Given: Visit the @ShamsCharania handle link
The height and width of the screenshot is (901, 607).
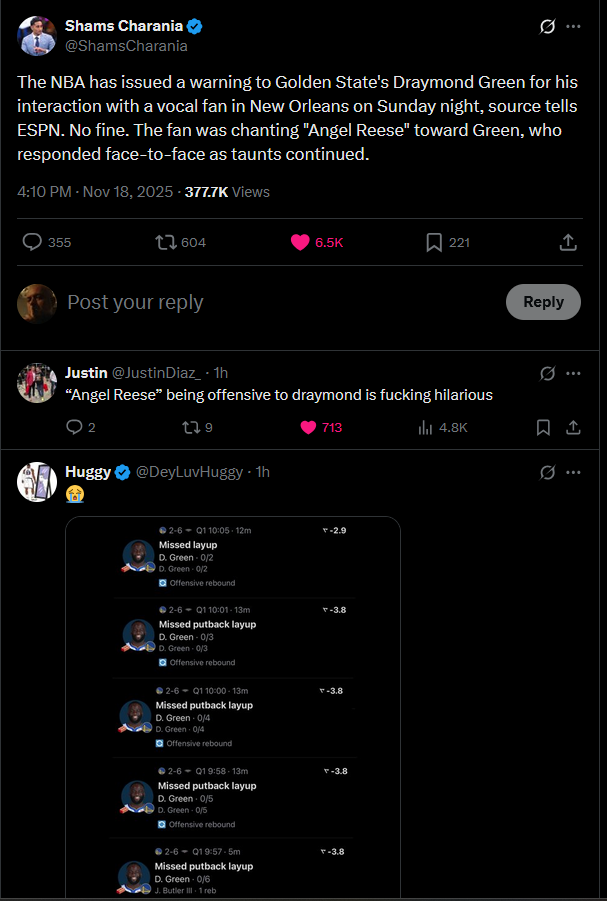Looking at the screenshot, I should pyautogui.click(x=126, y=45).
